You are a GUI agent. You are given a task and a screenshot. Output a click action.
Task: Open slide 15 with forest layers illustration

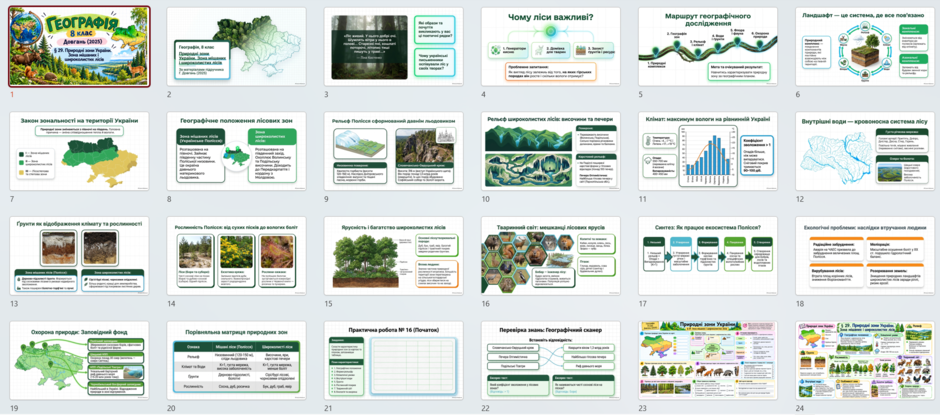click(x=393, y=256)
